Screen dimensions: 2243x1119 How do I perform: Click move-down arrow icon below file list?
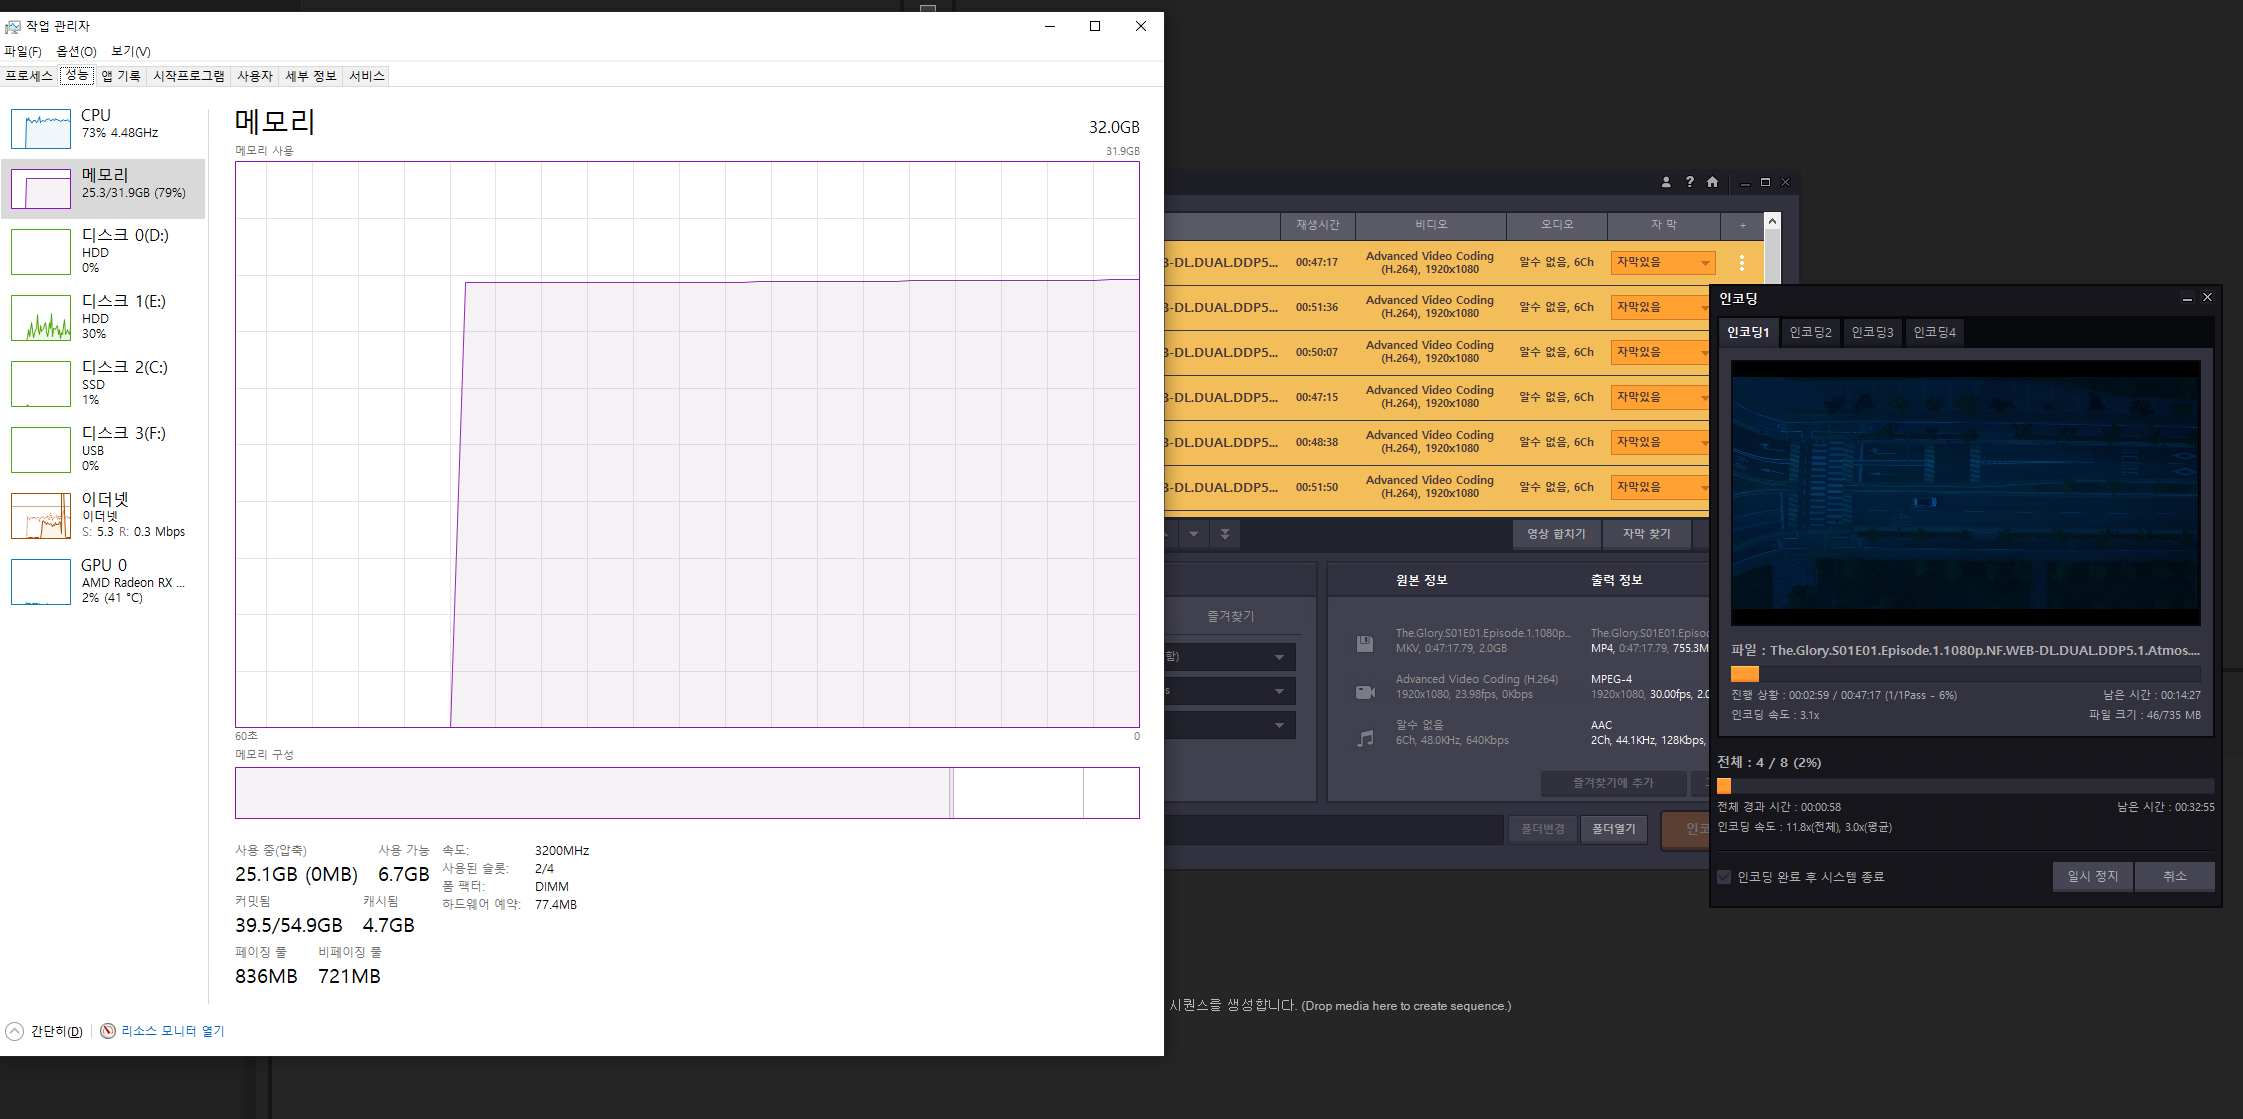[1193, 534]
